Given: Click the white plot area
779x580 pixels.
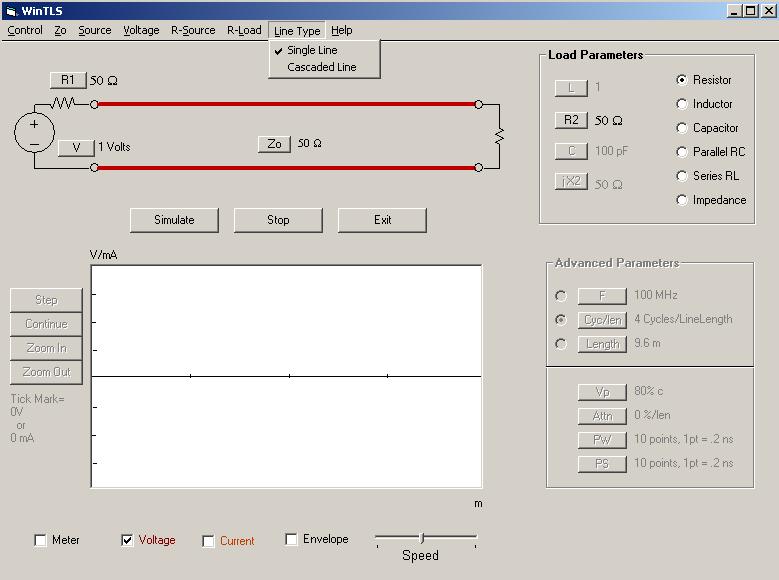Looking at the screenshot, I should coord(286,376).
